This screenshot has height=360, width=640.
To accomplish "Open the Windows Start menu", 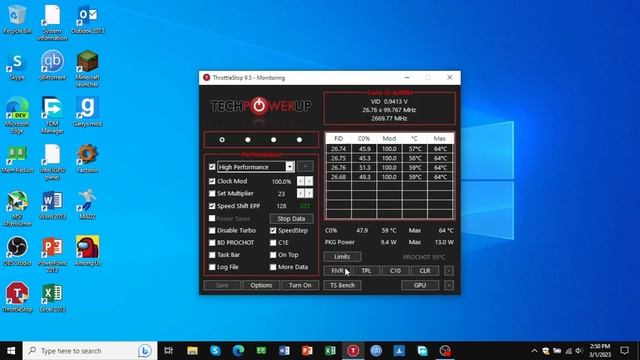I will [x=11, y=351].
